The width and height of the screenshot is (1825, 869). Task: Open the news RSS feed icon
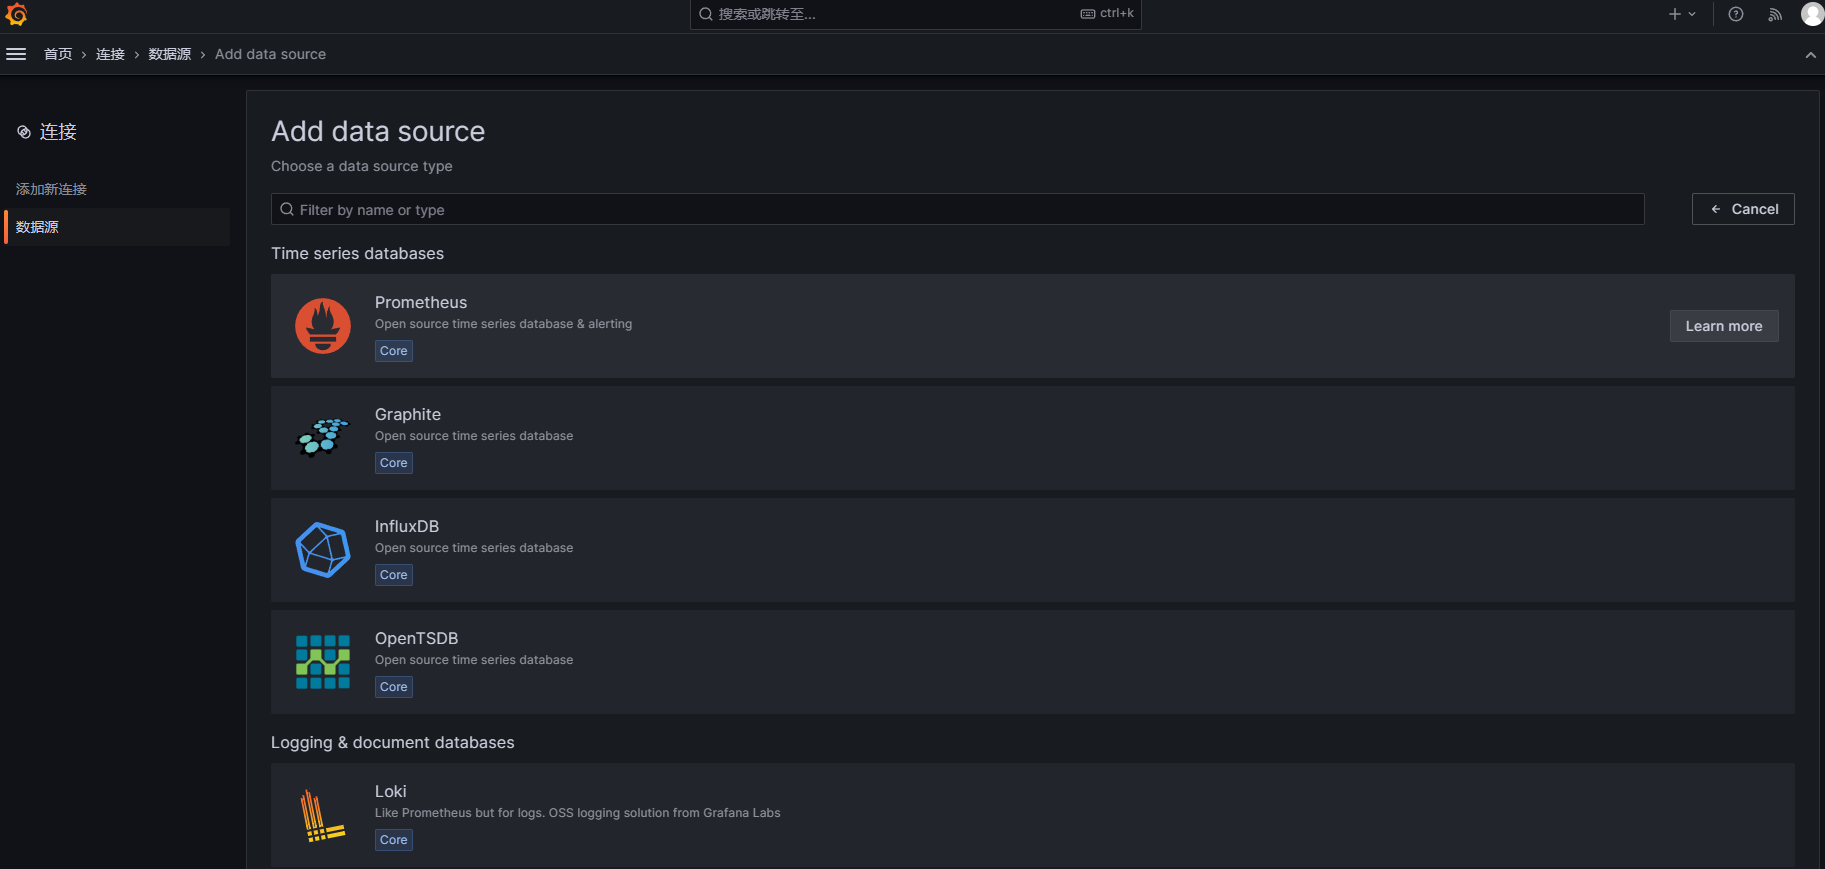click(1775, 14)
